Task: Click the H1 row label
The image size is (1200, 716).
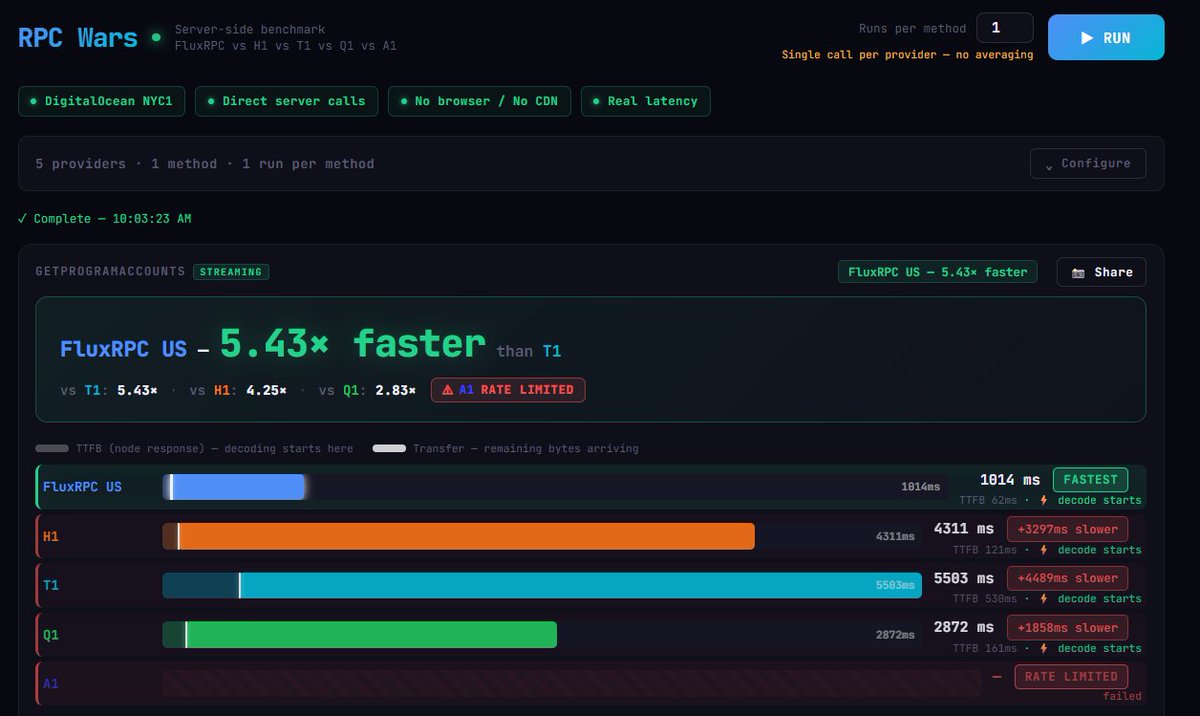Action: pyautogui.click(x=51, y=536)
